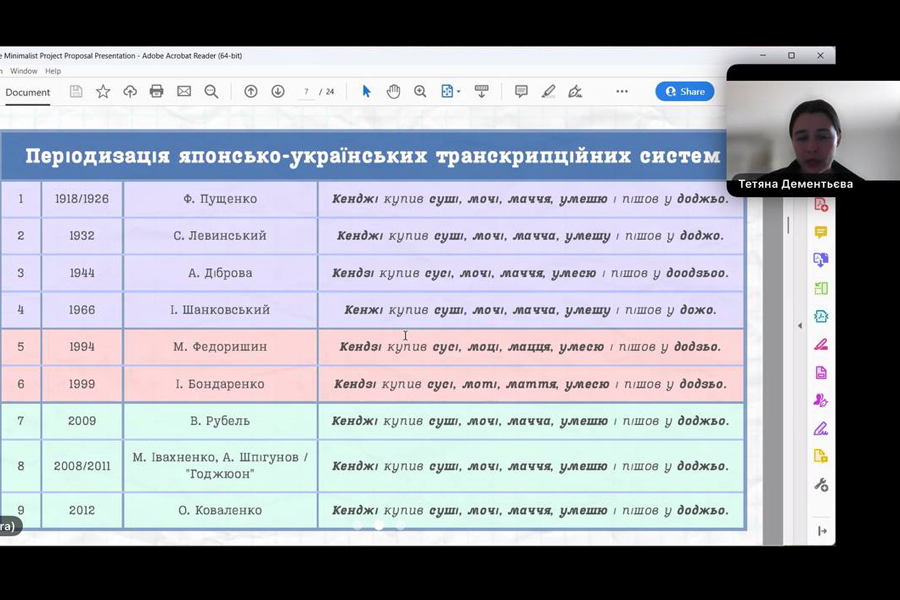Add a comment with speech bubble icon

[x=521, y=91]
